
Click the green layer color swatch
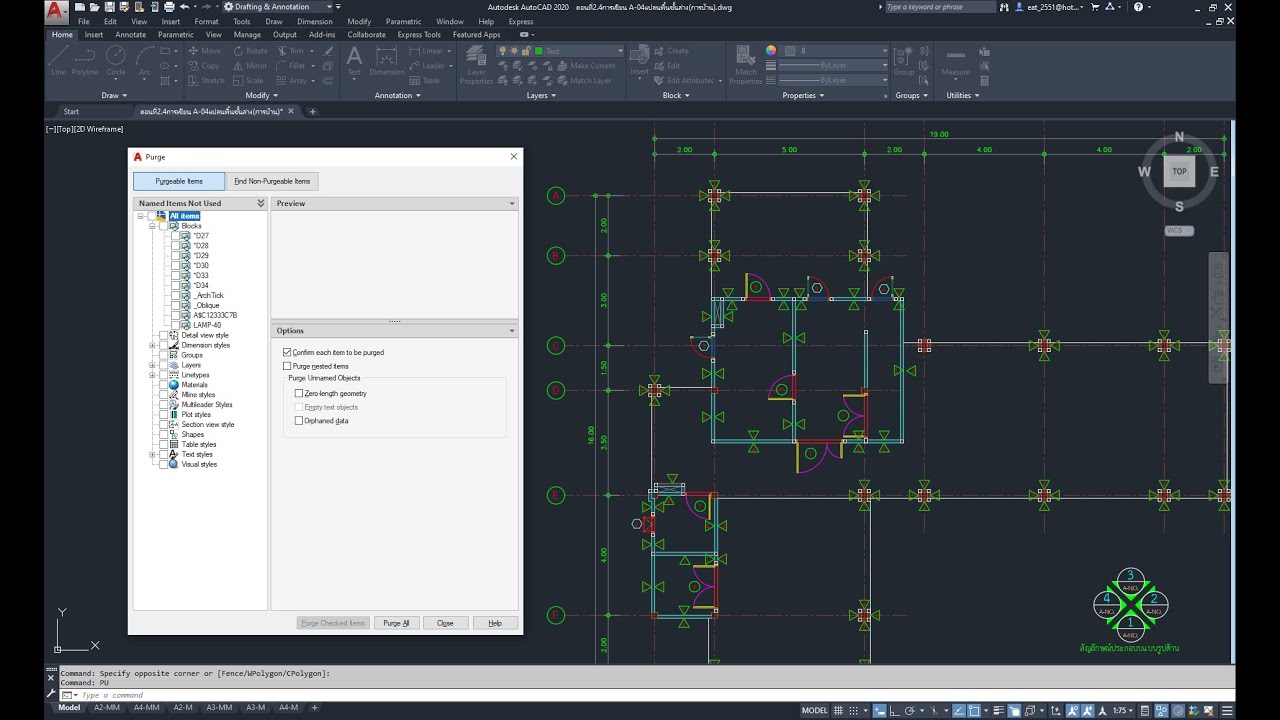click(x=539, y=51)
